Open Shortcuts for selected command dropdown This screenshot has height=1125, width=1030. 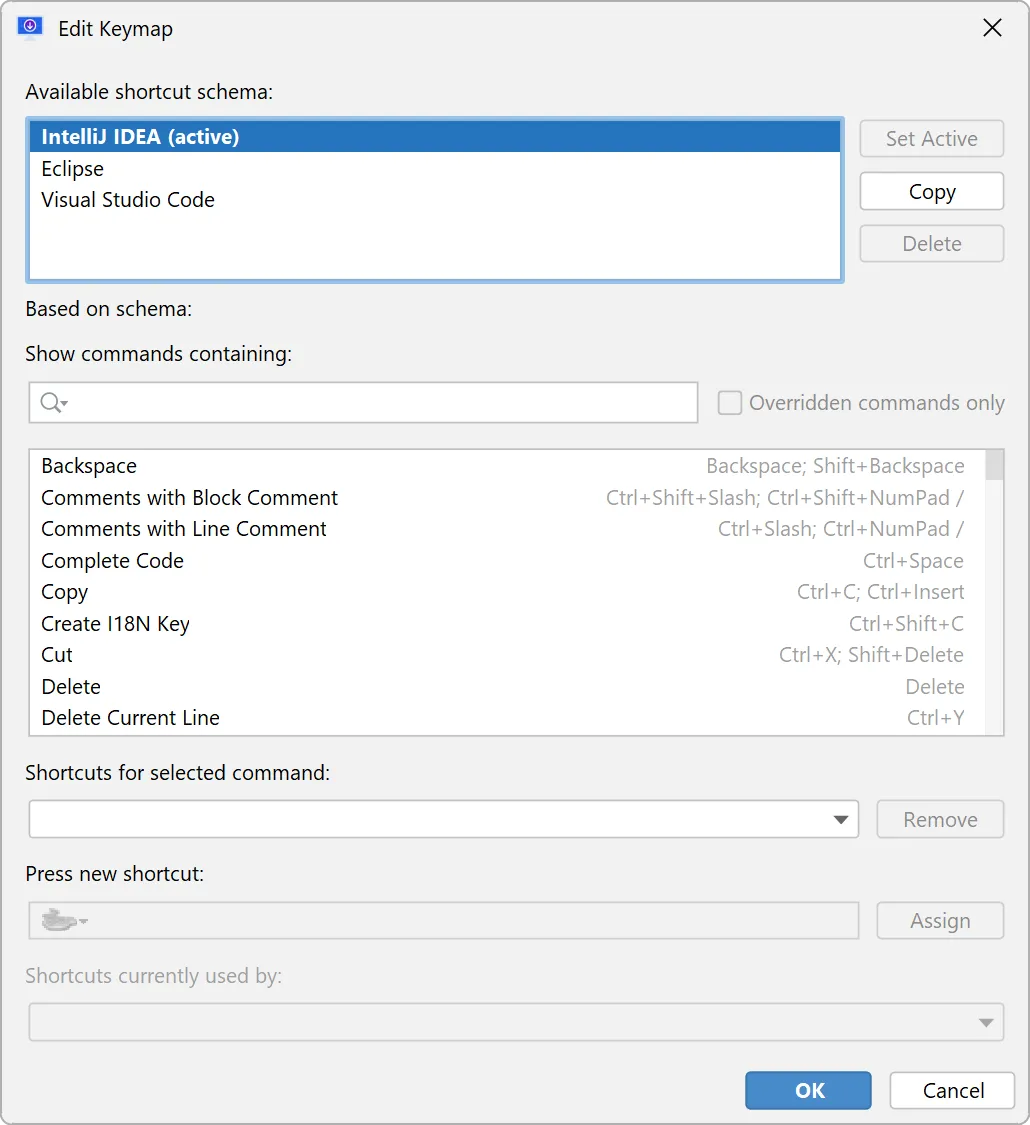click(x=841, y=819)
